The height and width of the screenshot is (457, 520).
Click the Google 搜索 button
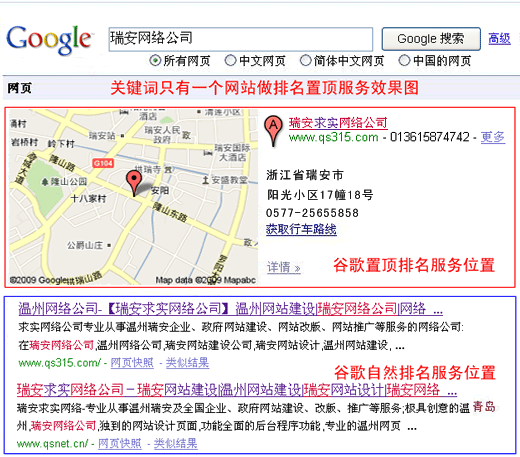pos(431,39)
